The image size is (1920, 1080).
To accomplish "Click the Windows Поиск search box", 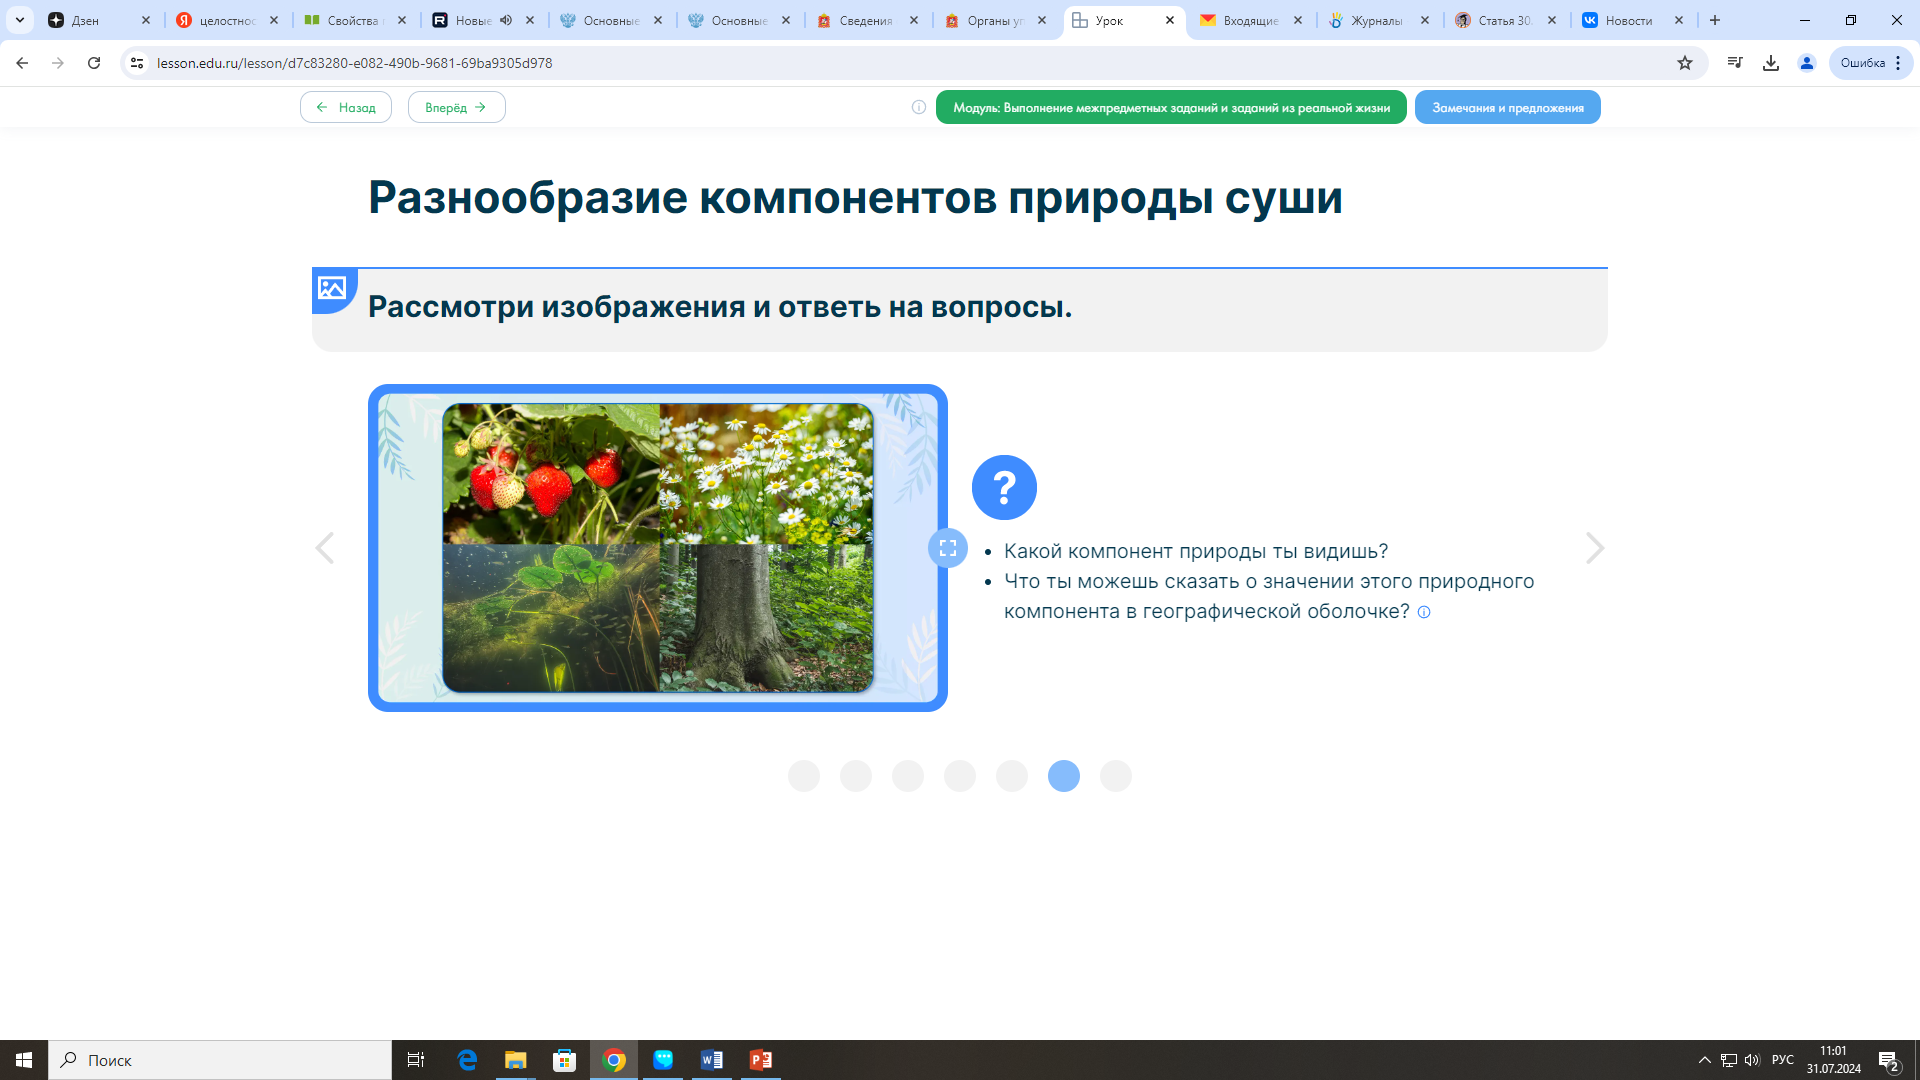I will [x=220, y=1060].
